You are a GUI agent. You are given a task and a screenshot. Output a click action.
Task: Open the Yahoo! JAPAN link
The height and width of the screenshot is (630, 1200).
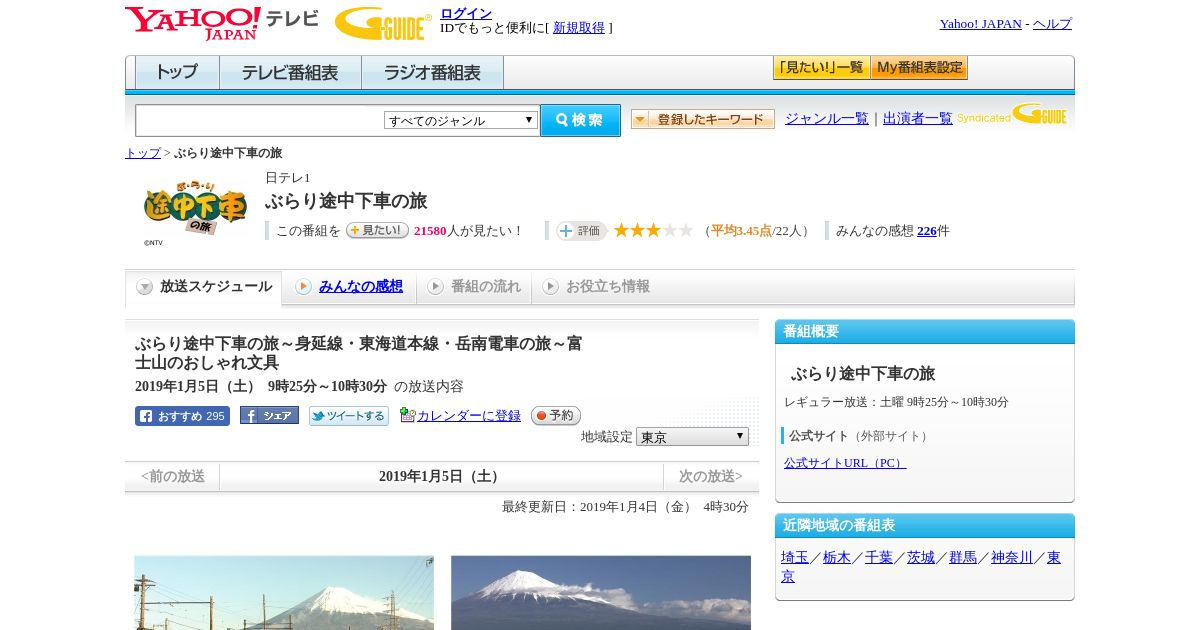(981, 24)
